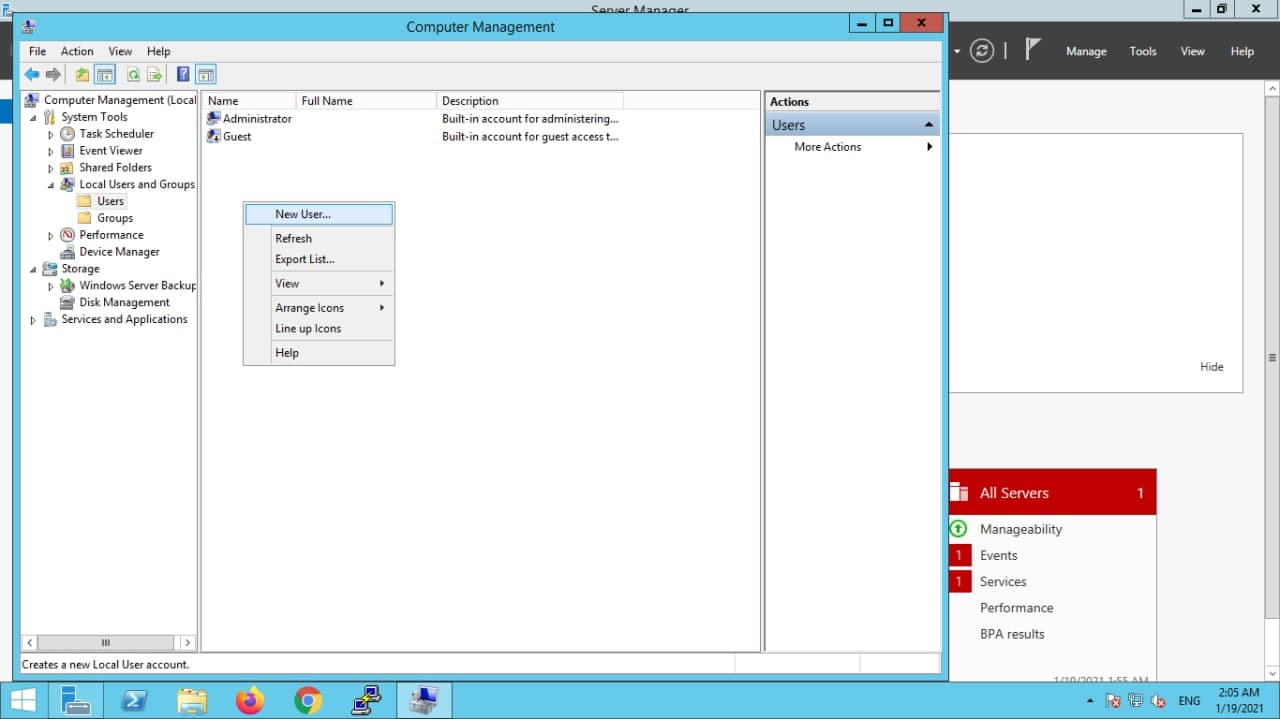The height and width of the screenshot is (719, 1280).
Task: Click More Actions in the Actions pane
Action: tap(827, 147)
